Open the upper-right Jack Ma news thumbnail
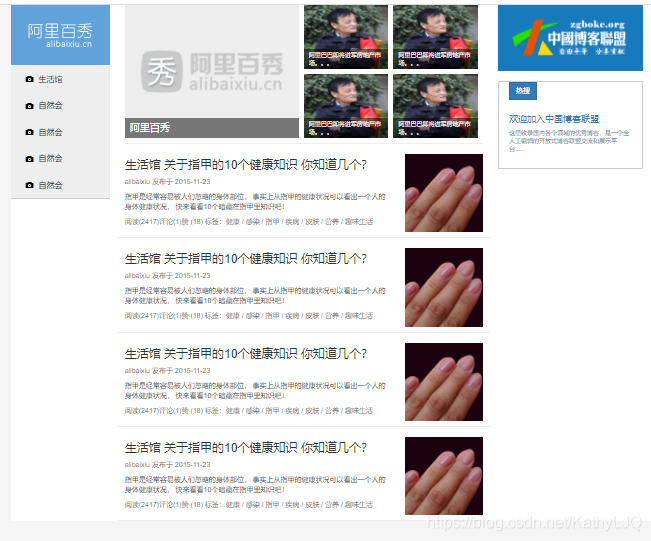This screenshot has height=541, width=651. pyautogui.click(x=436, y=37)
